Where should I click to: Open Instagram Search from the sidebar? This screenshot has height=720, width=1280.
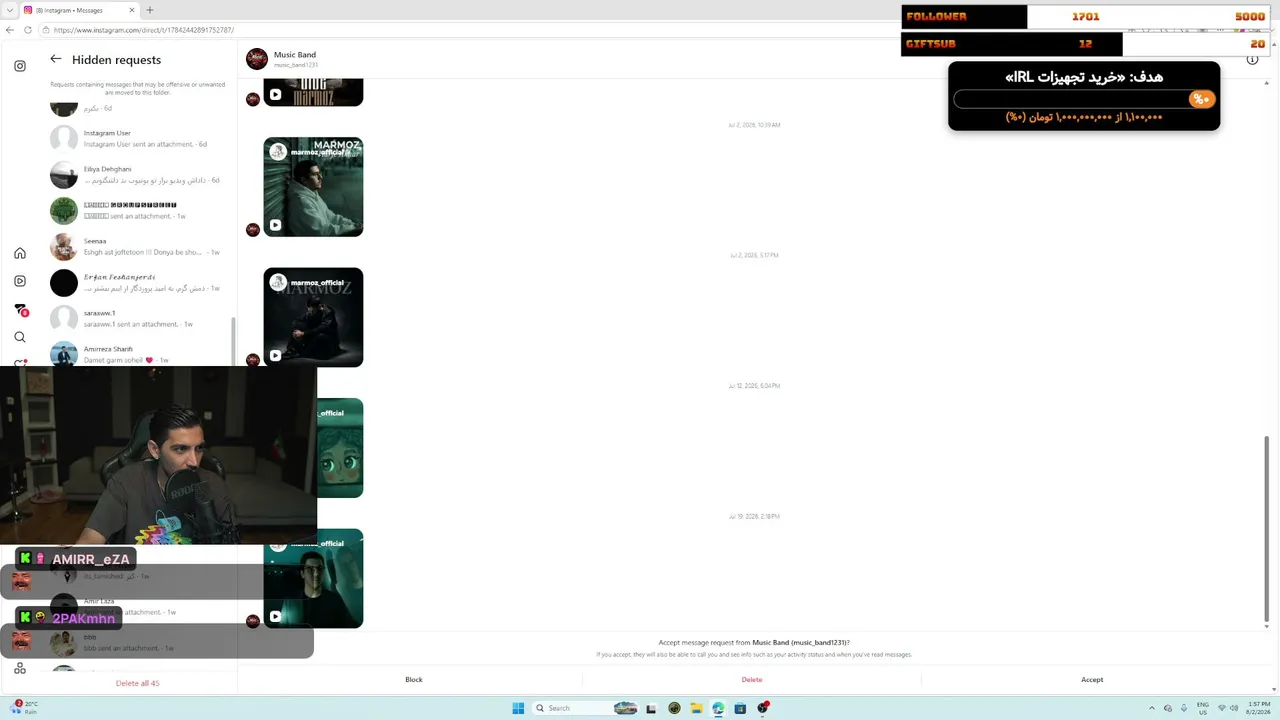[x=20, y=337]
